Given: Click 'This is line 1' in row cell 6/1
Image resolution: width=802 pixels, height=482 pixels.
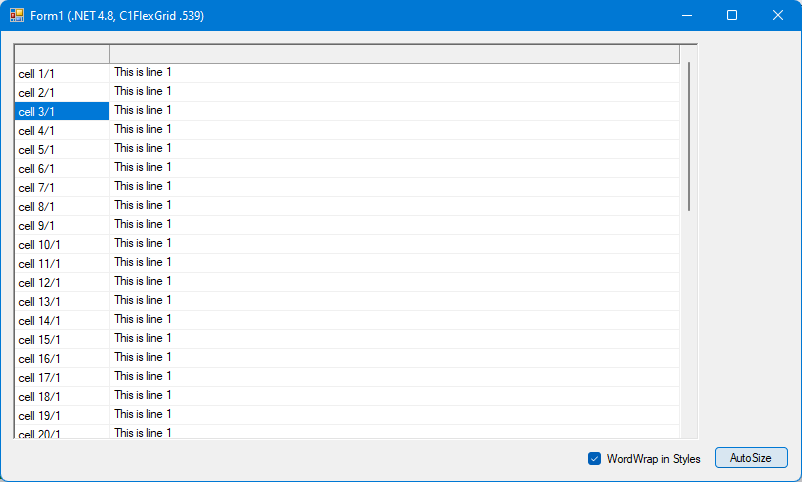Looking at the screenshot, I should click(143, 167).
